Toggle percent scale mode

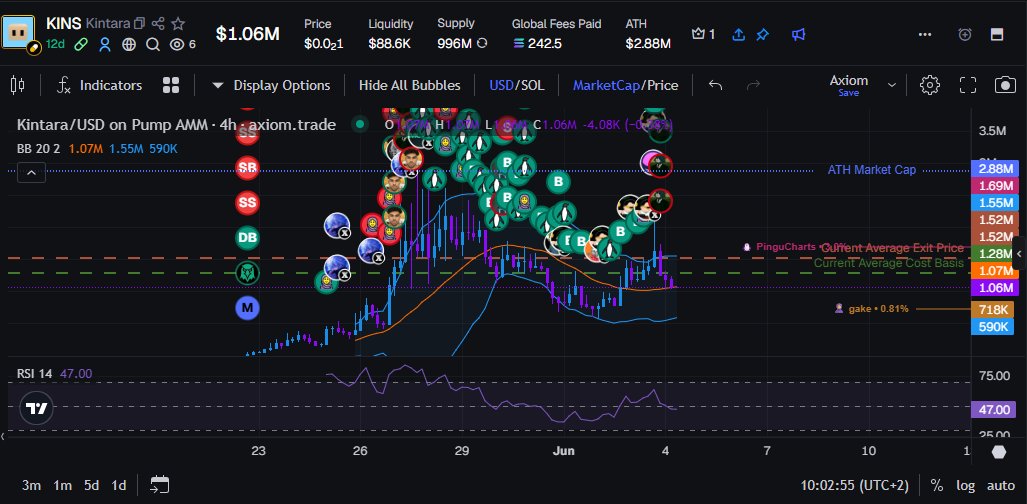(937, 486)
